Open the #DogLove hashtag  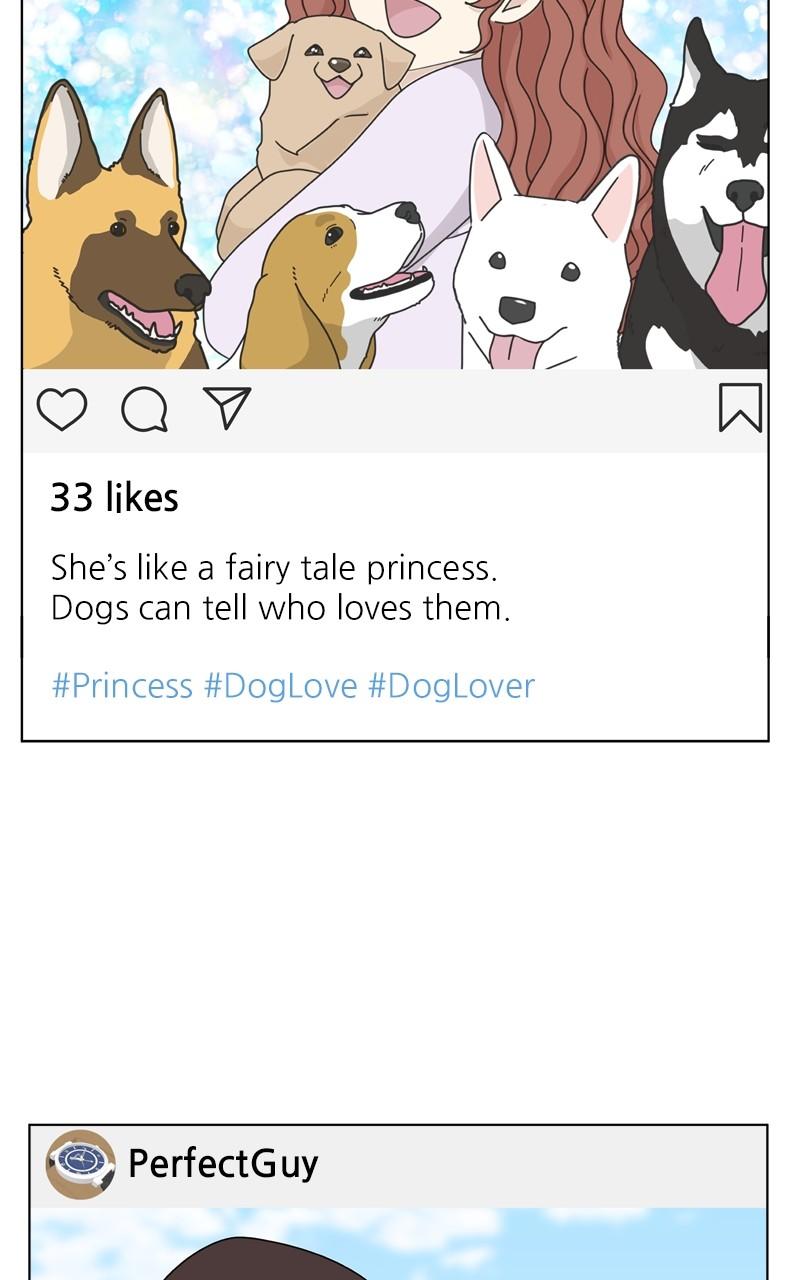pyautogui.click(x=280, y=686)
